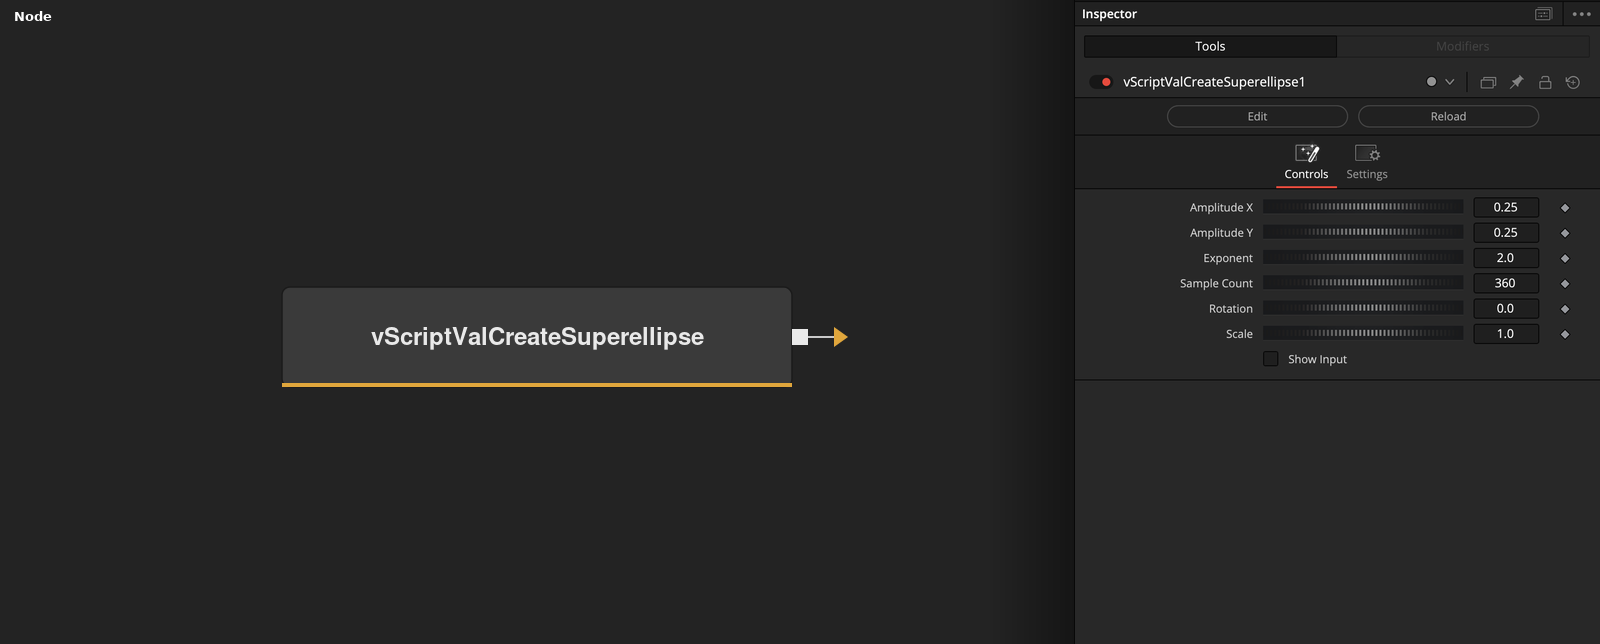Click the Inspector panel title
1600x644 pixels.
(1109, 14)
